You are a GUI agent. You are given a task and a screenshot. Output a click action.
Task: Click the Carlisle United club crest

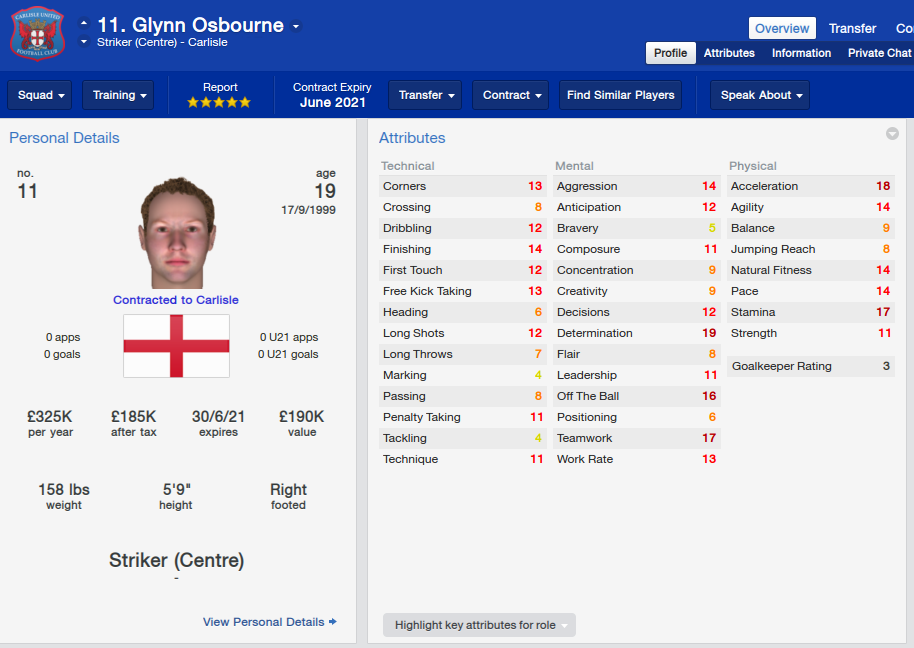[x=37, y=34]
